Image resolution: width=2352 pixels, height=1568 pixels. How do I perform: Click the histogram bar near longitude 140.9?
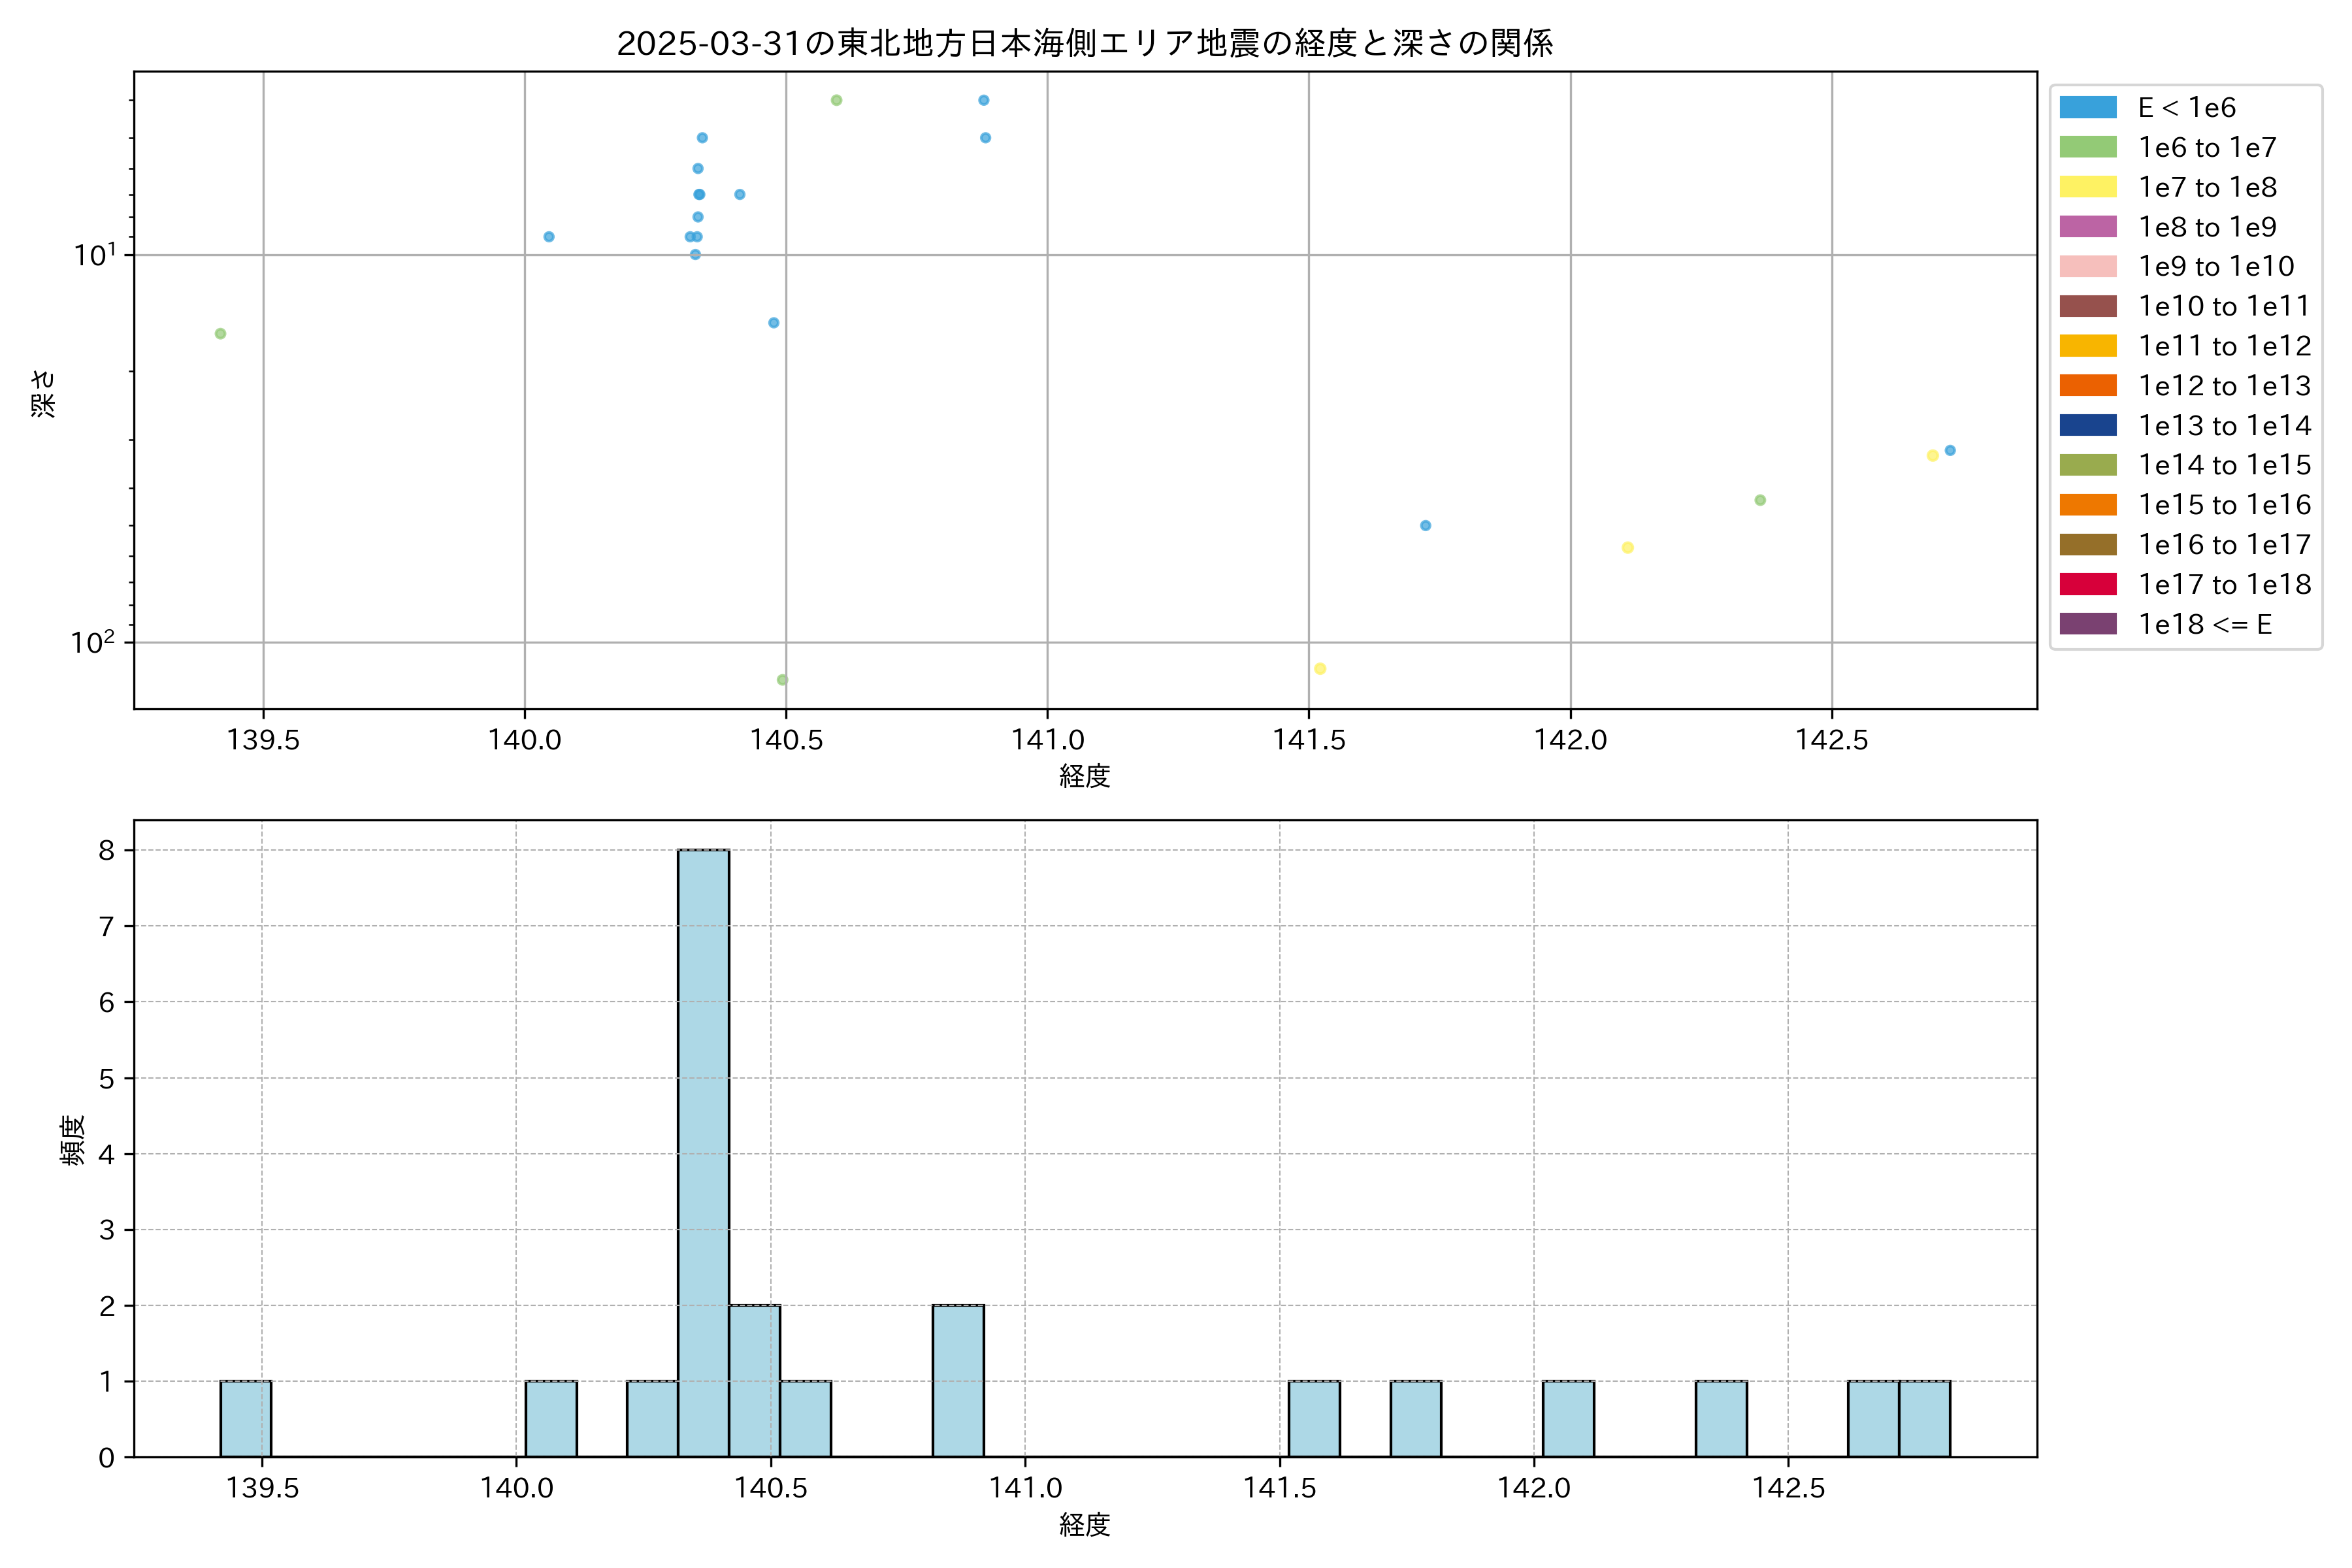click(x=958, y=1380)
